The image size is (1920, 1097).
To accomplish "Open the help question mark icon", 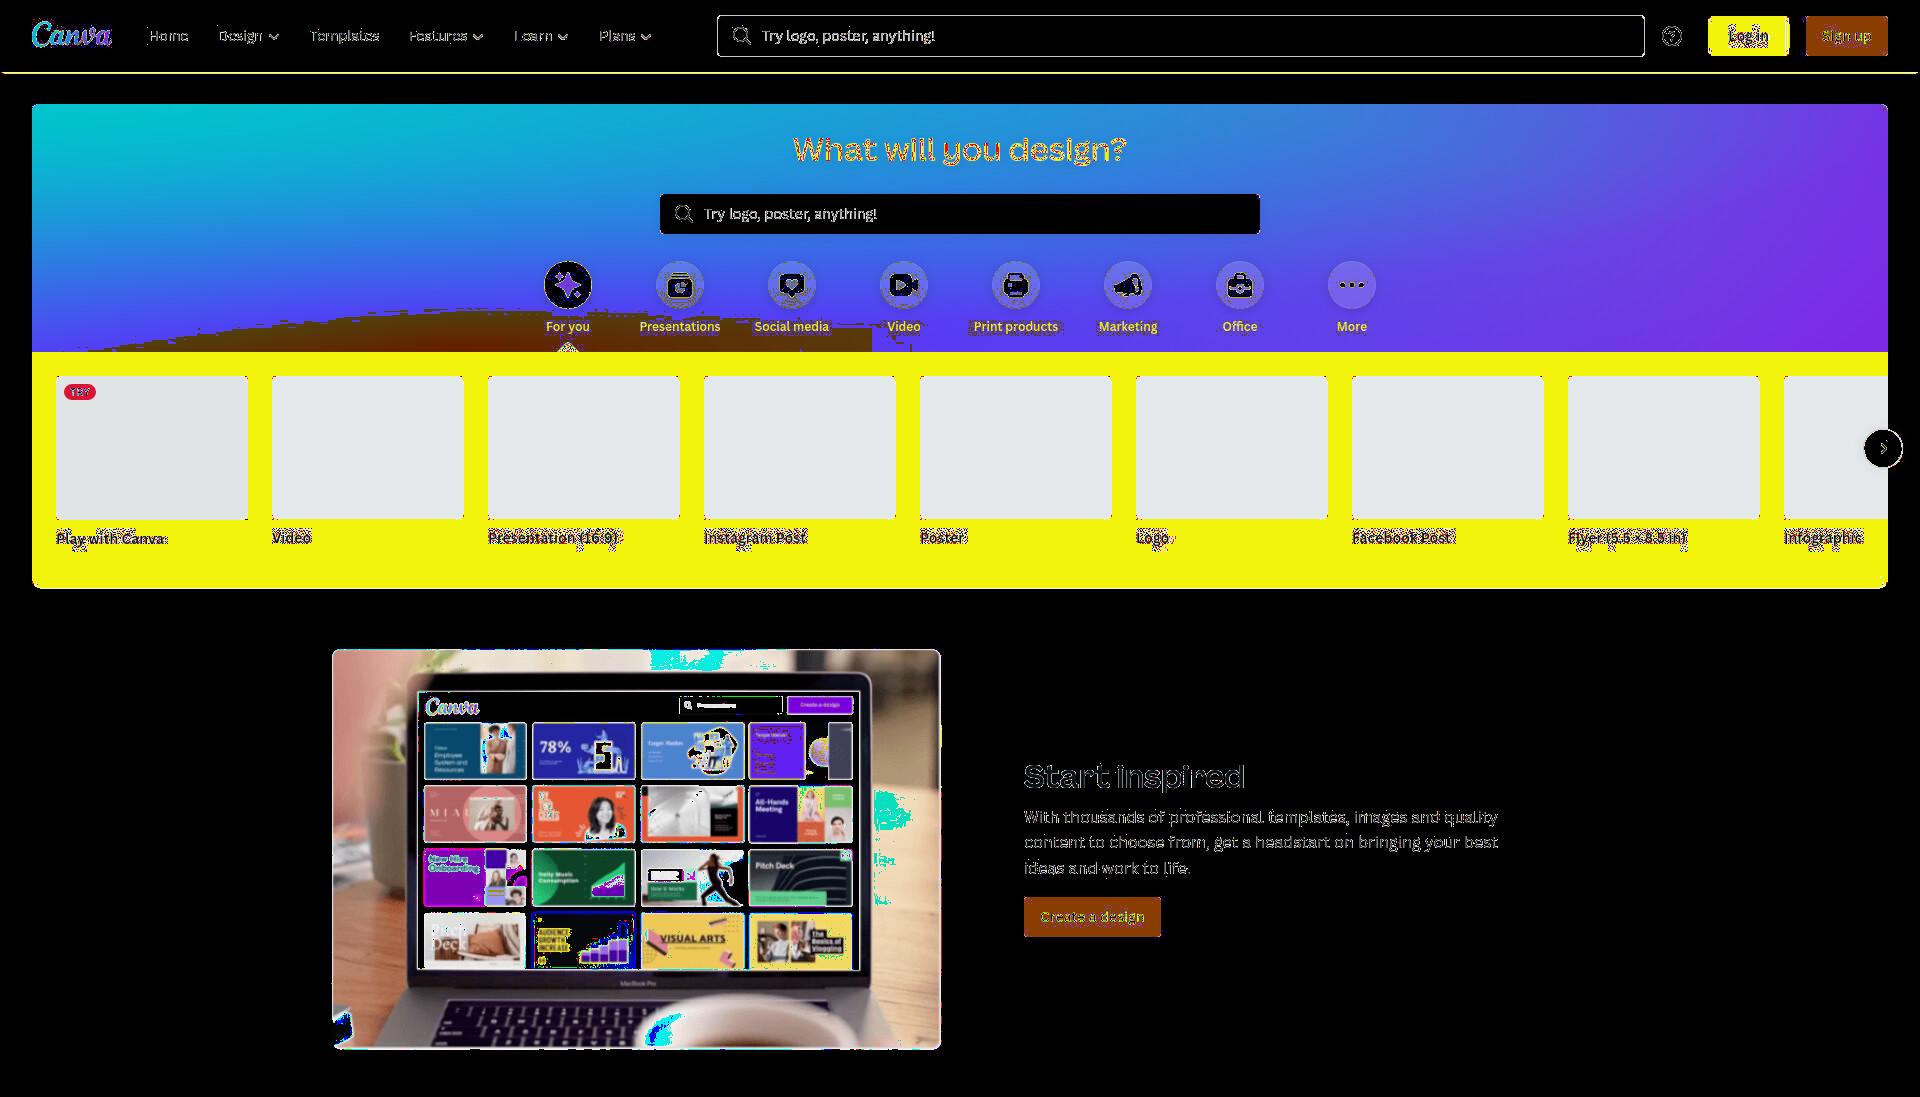I will 1672,36.
